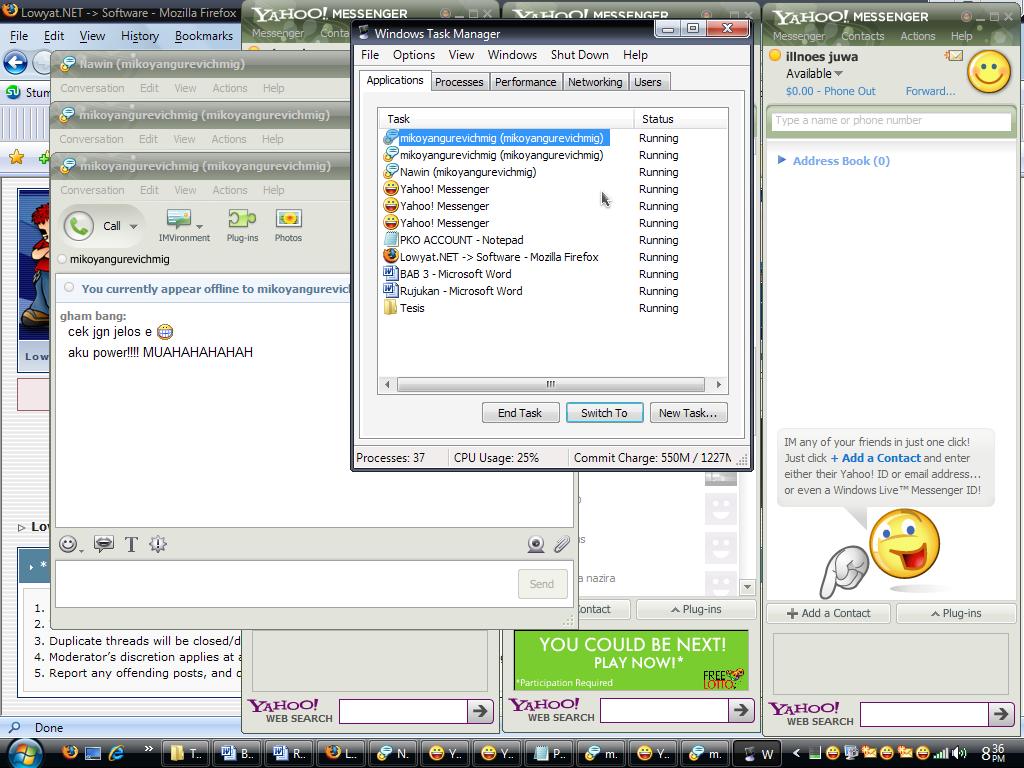1024x768 pixels.
Task: Open the IMVironment icon in chat window
Action: pyautogui.click(x=178, y=219)
